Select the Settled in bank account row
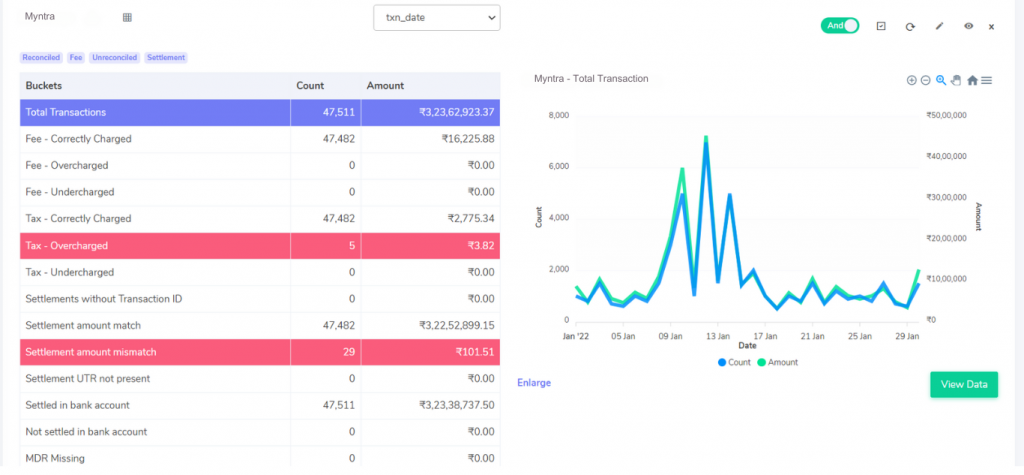 pos(260,406)
